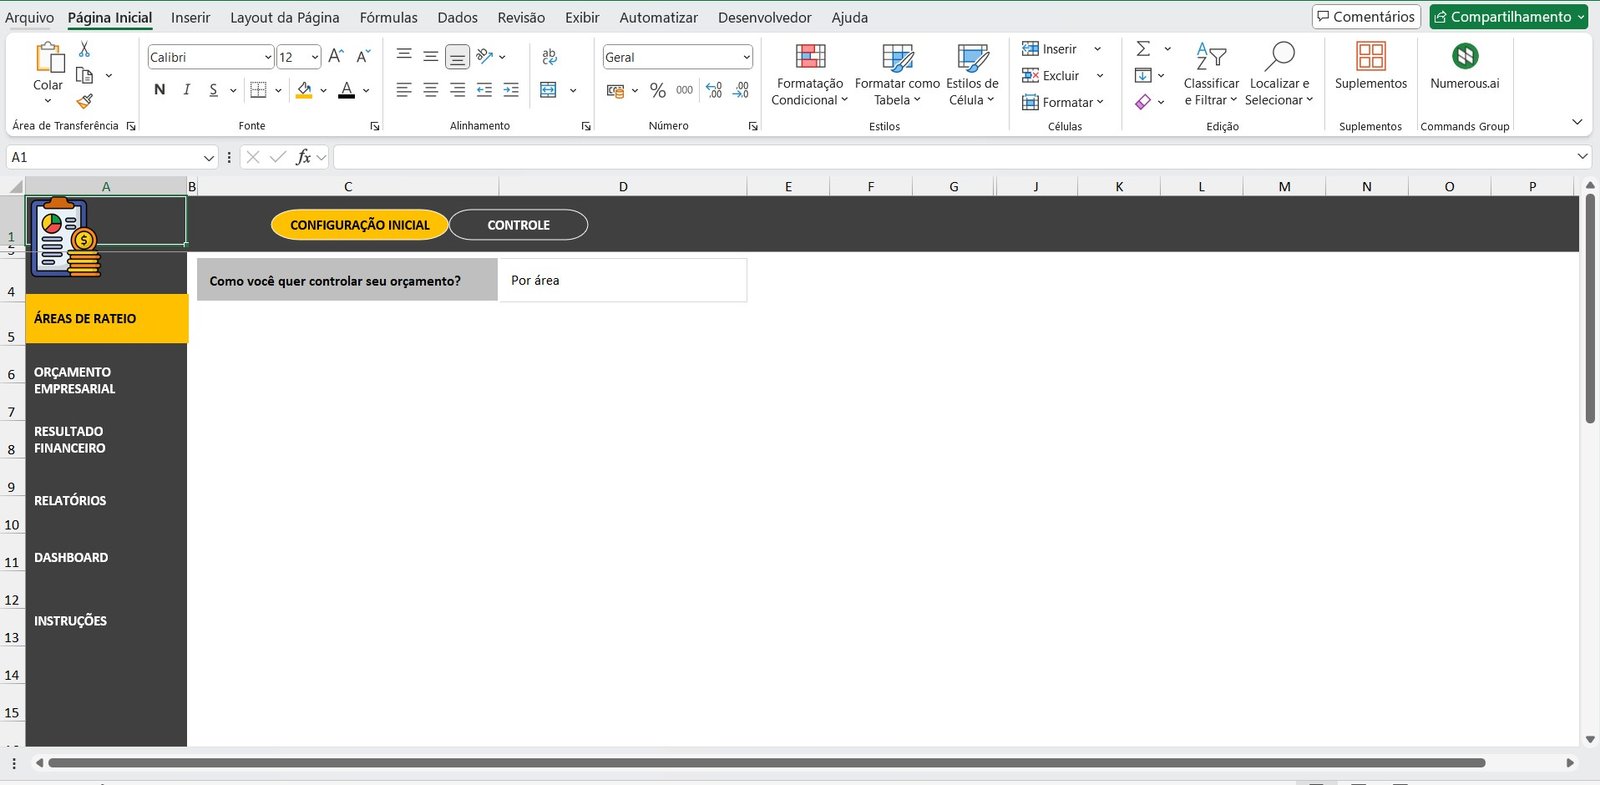Click the fill color paint bucket
The width and height of the screenshot is (1600, 785).
[x=304, y=90]
